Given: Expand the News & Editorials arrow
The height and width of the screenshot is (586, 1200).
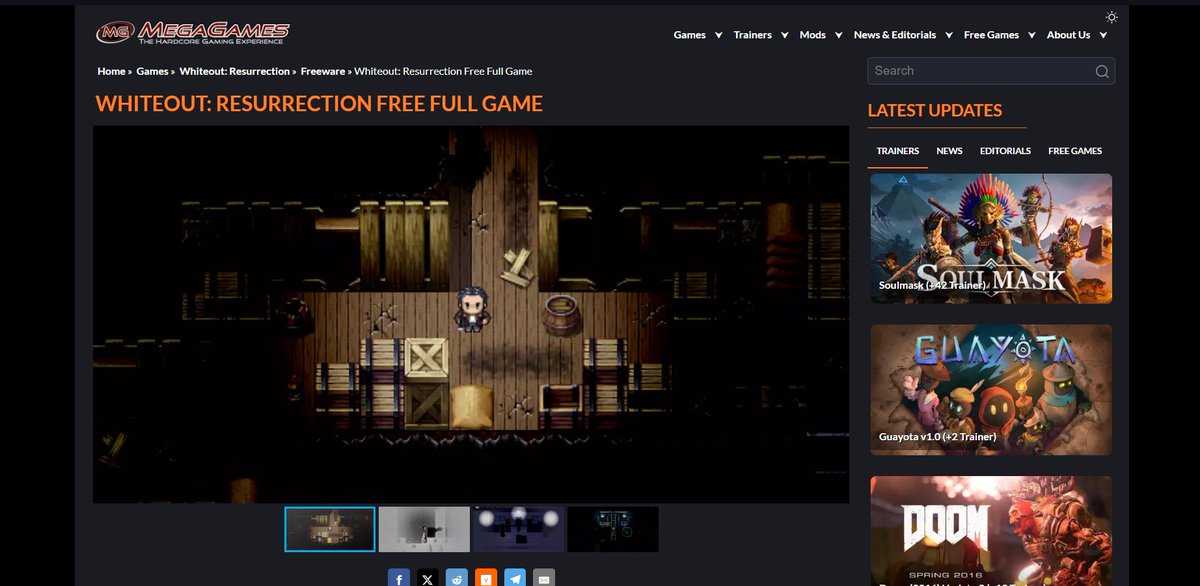Looking at the screenshot, I should (949, 35).
